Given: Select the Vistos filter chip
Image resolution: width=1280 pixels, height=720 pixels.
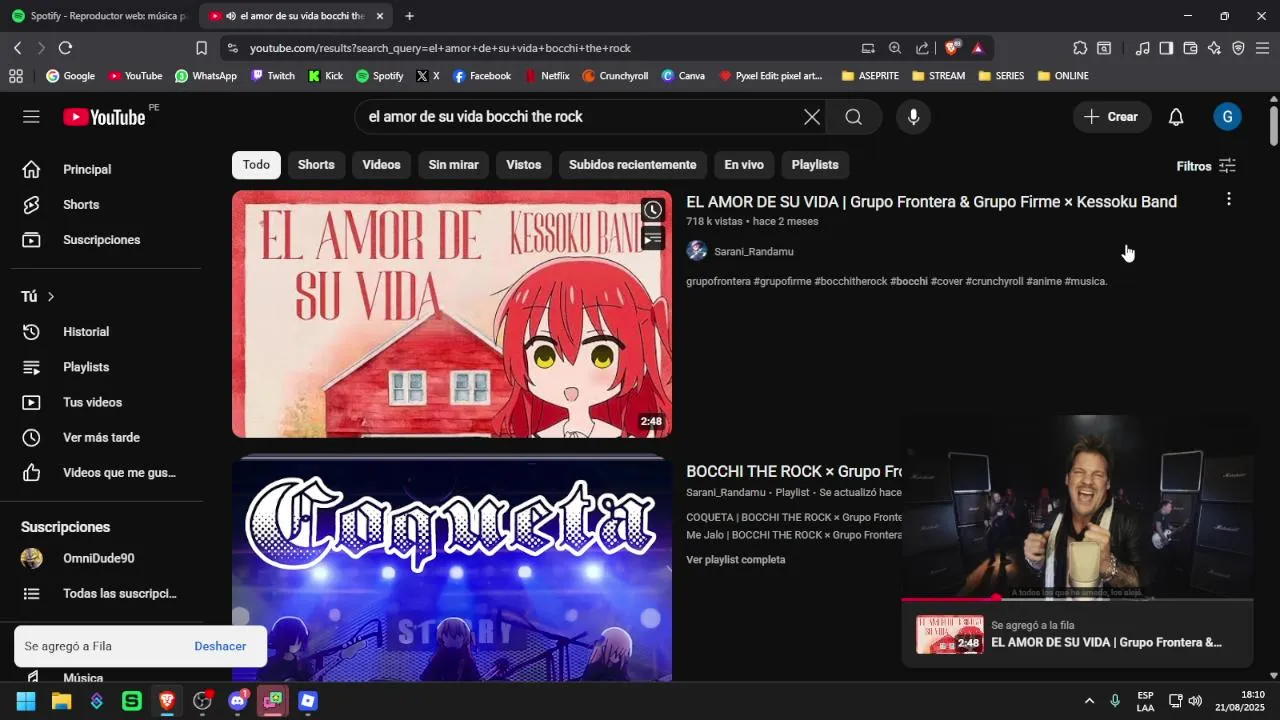Looking at the screenshot, I should click(523, 165).
